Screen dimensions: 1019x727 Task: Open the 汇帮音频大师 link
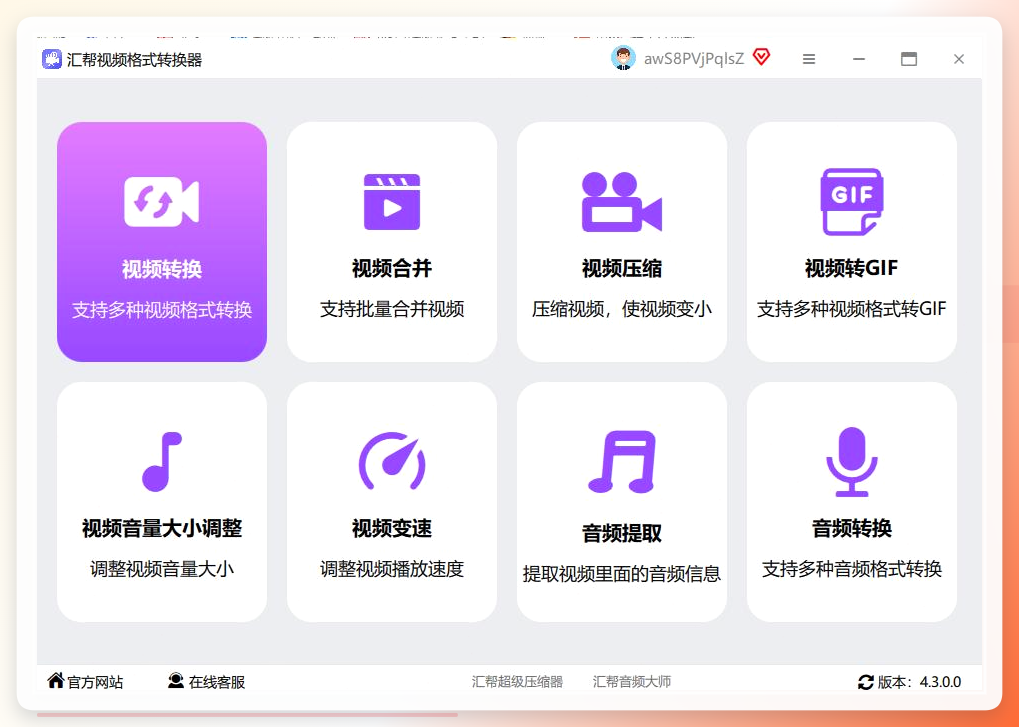point(632,682)
